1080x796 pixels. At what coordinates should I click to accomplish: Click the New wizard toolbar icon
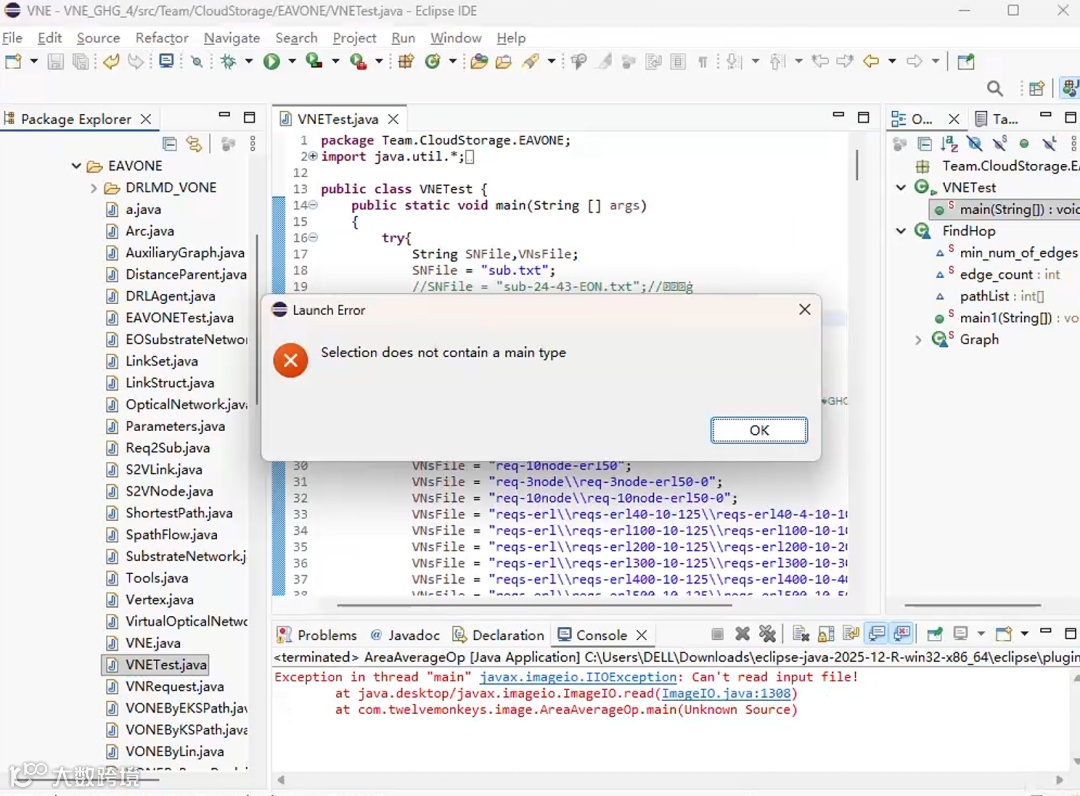point(13,61)
